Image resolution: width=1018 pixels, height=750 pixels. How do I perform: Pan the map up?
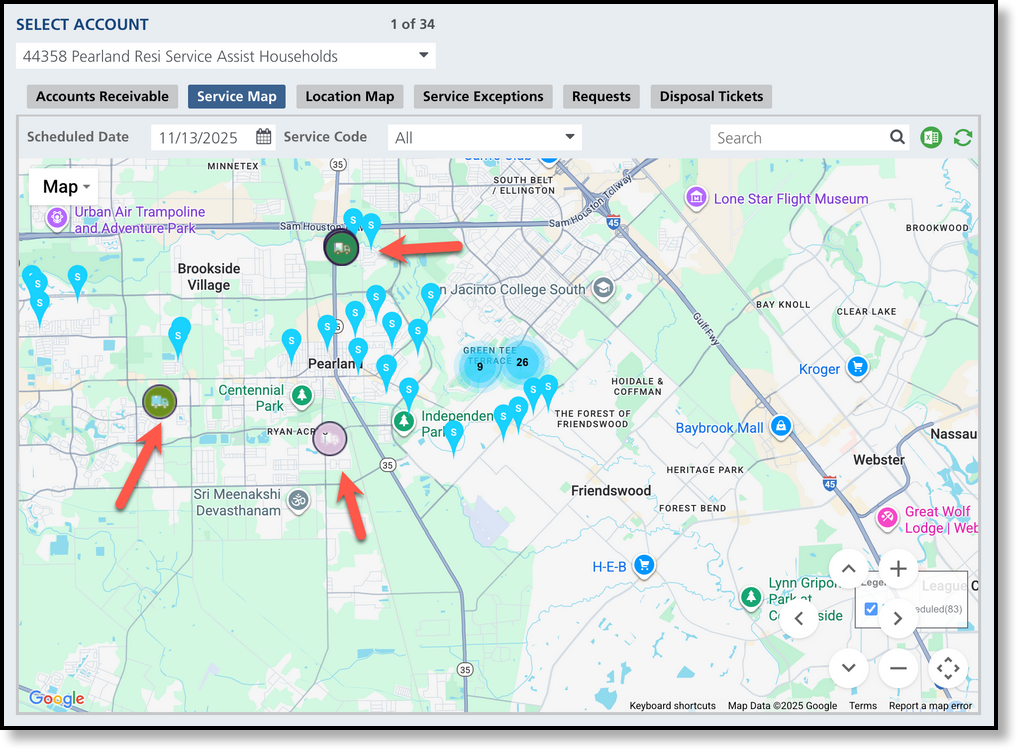(848, 568)
